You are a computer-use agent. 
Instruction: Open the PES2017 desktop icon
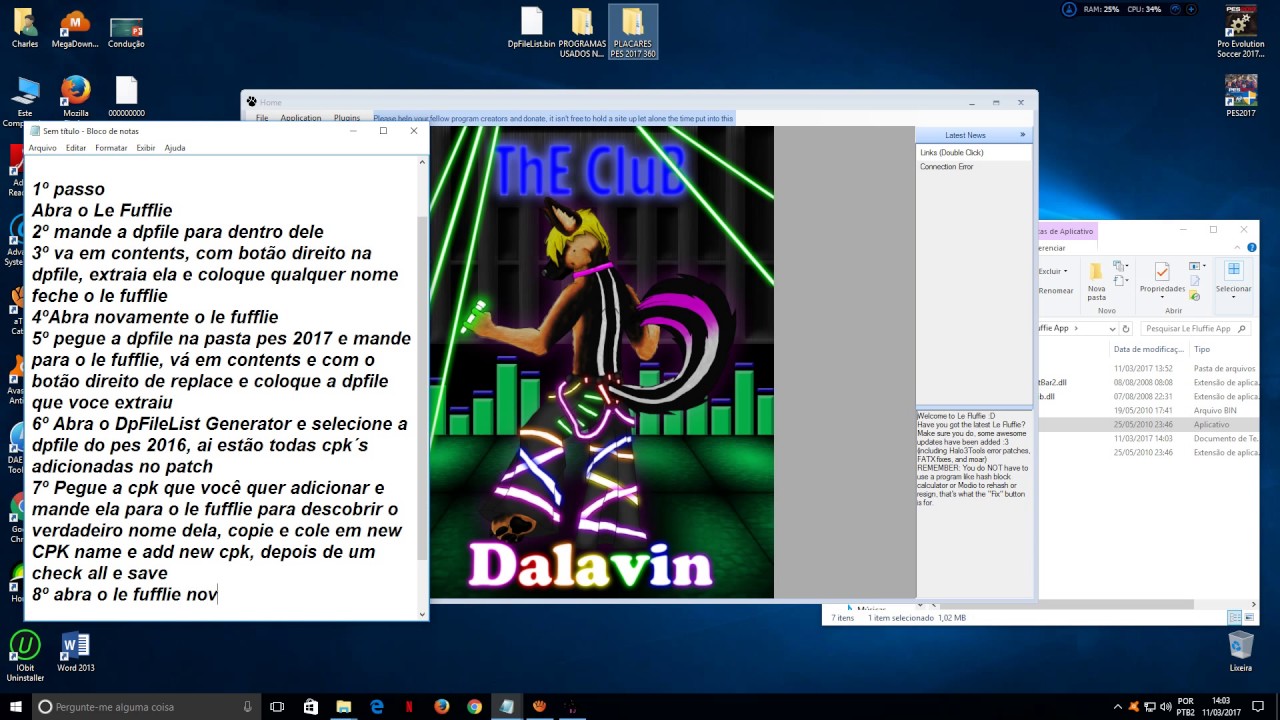pos(1241,97)
